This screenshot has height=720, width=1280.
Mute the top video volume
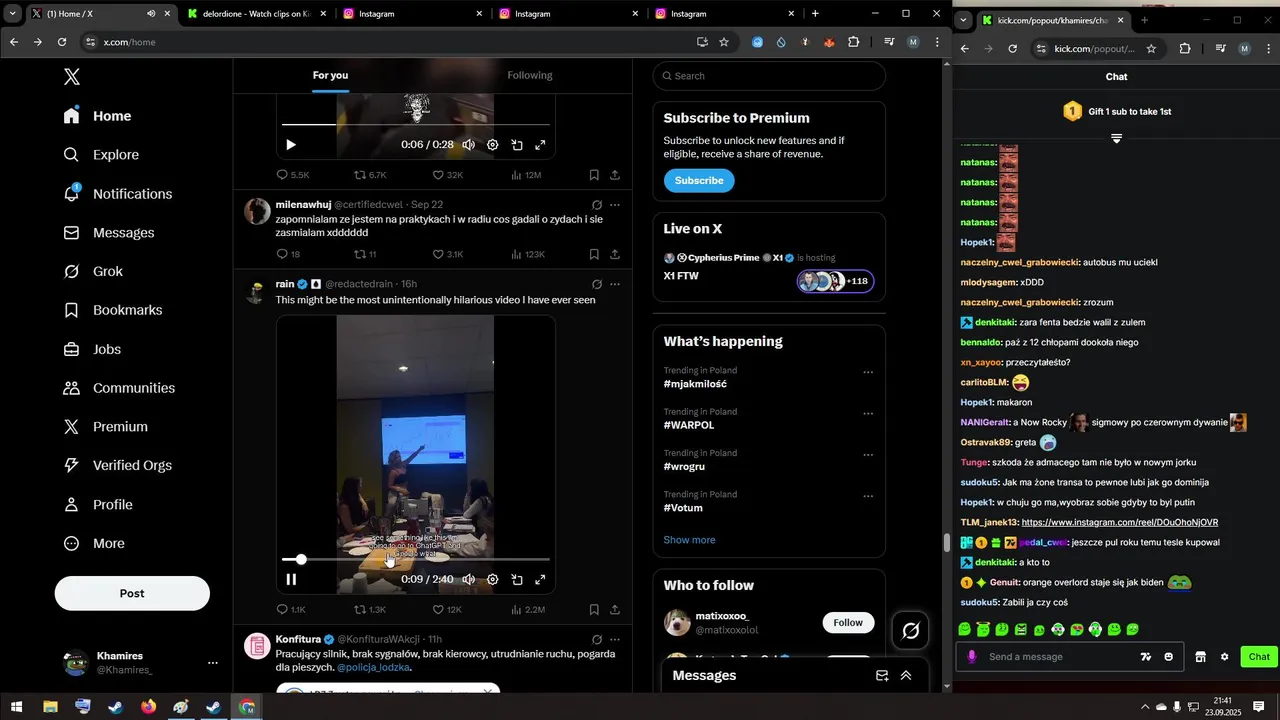[468, 145]
